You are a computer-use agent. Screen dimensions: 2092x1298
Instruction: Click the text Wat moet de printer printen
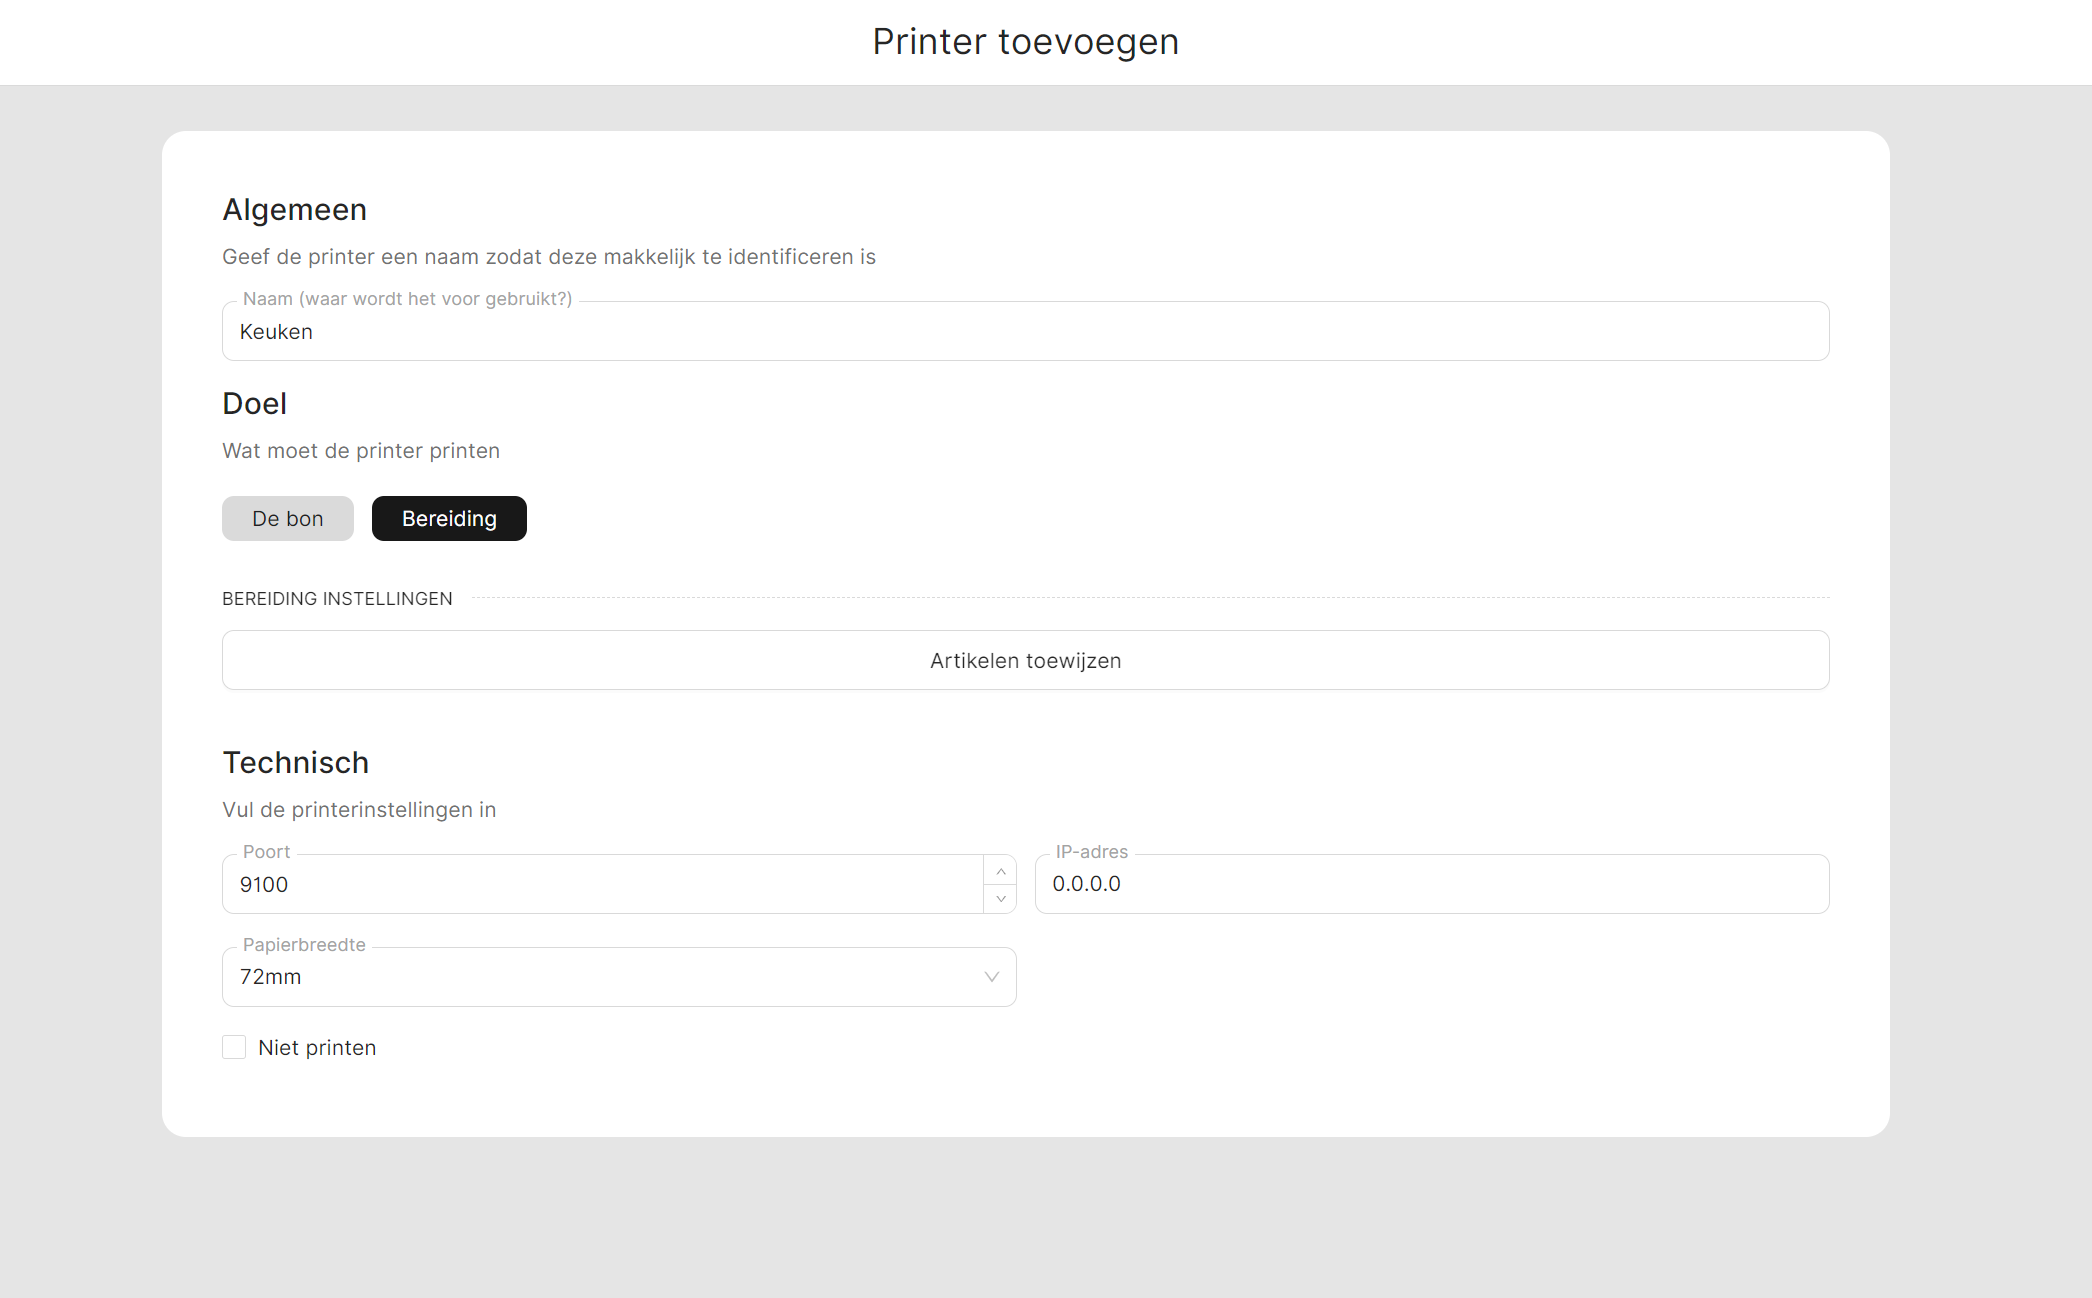point(360,451)
